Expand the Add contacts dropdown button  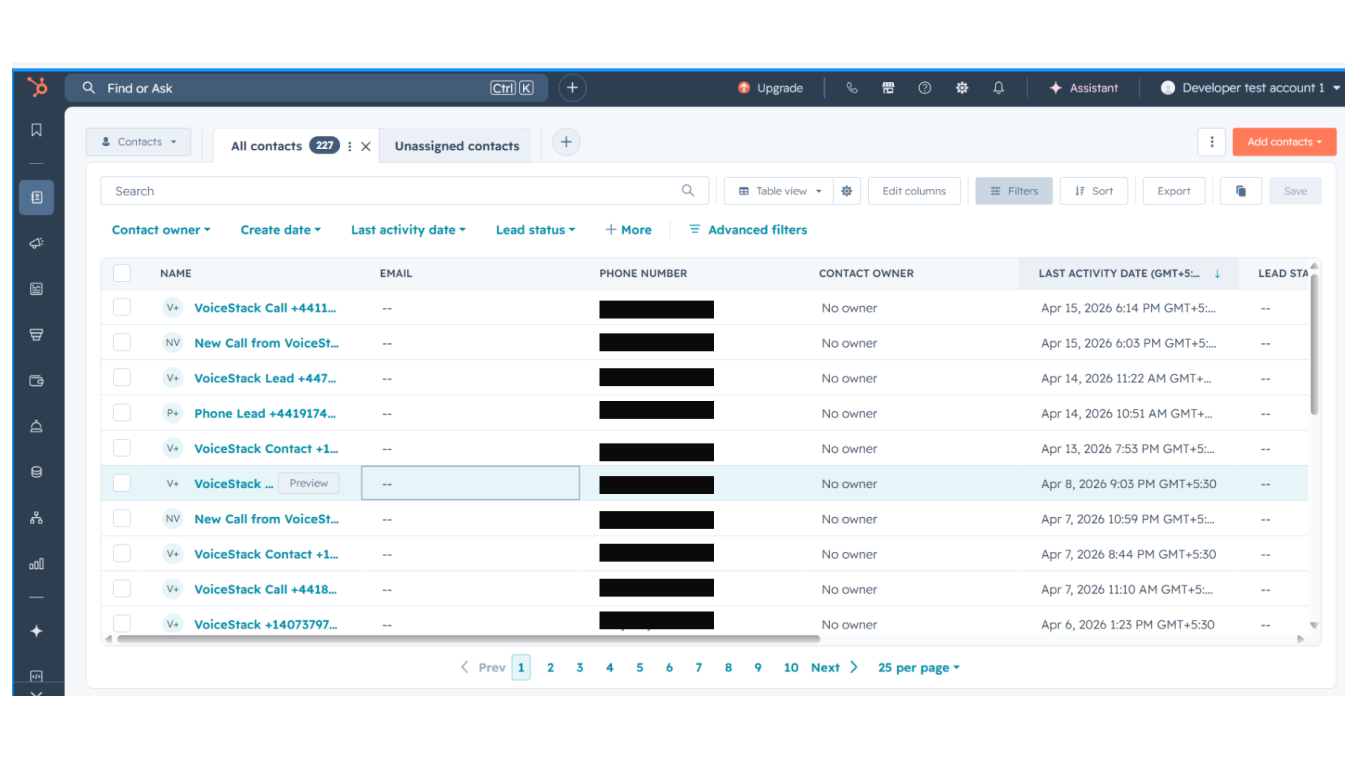1284,142
